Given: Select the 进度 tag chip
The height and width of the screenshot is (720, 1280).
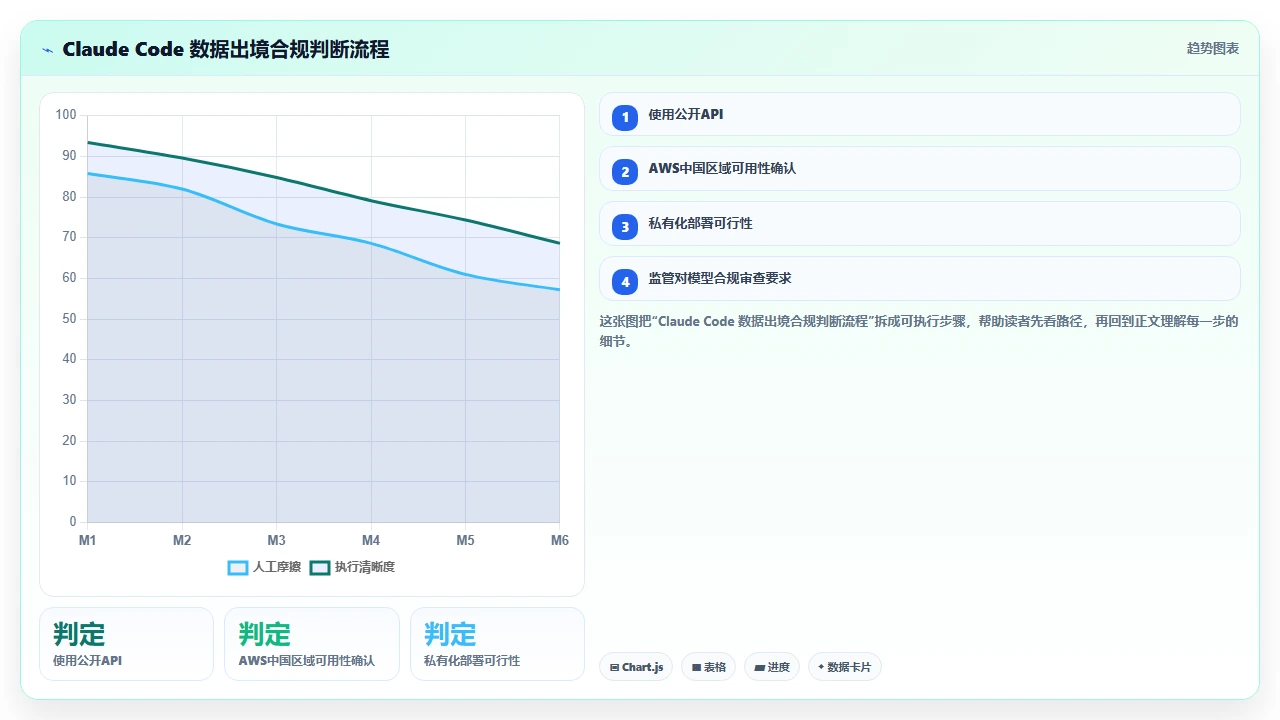Looking at the screenshot, I should [x=772, y=667].
